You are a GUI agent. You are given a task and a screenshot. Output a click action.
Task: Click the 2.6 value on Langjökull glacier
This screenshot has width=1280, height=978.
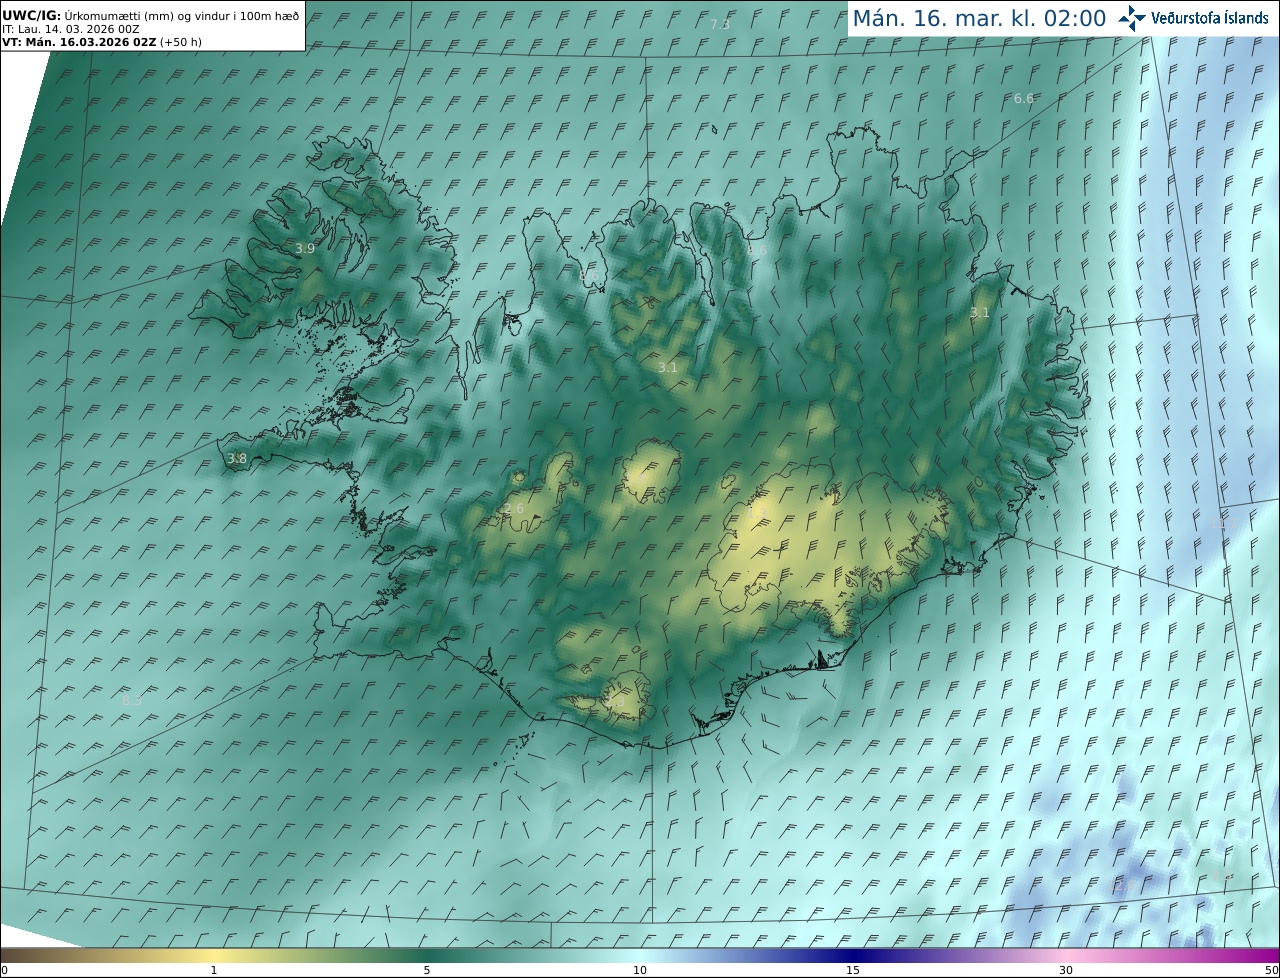click(x=514, y=509)
